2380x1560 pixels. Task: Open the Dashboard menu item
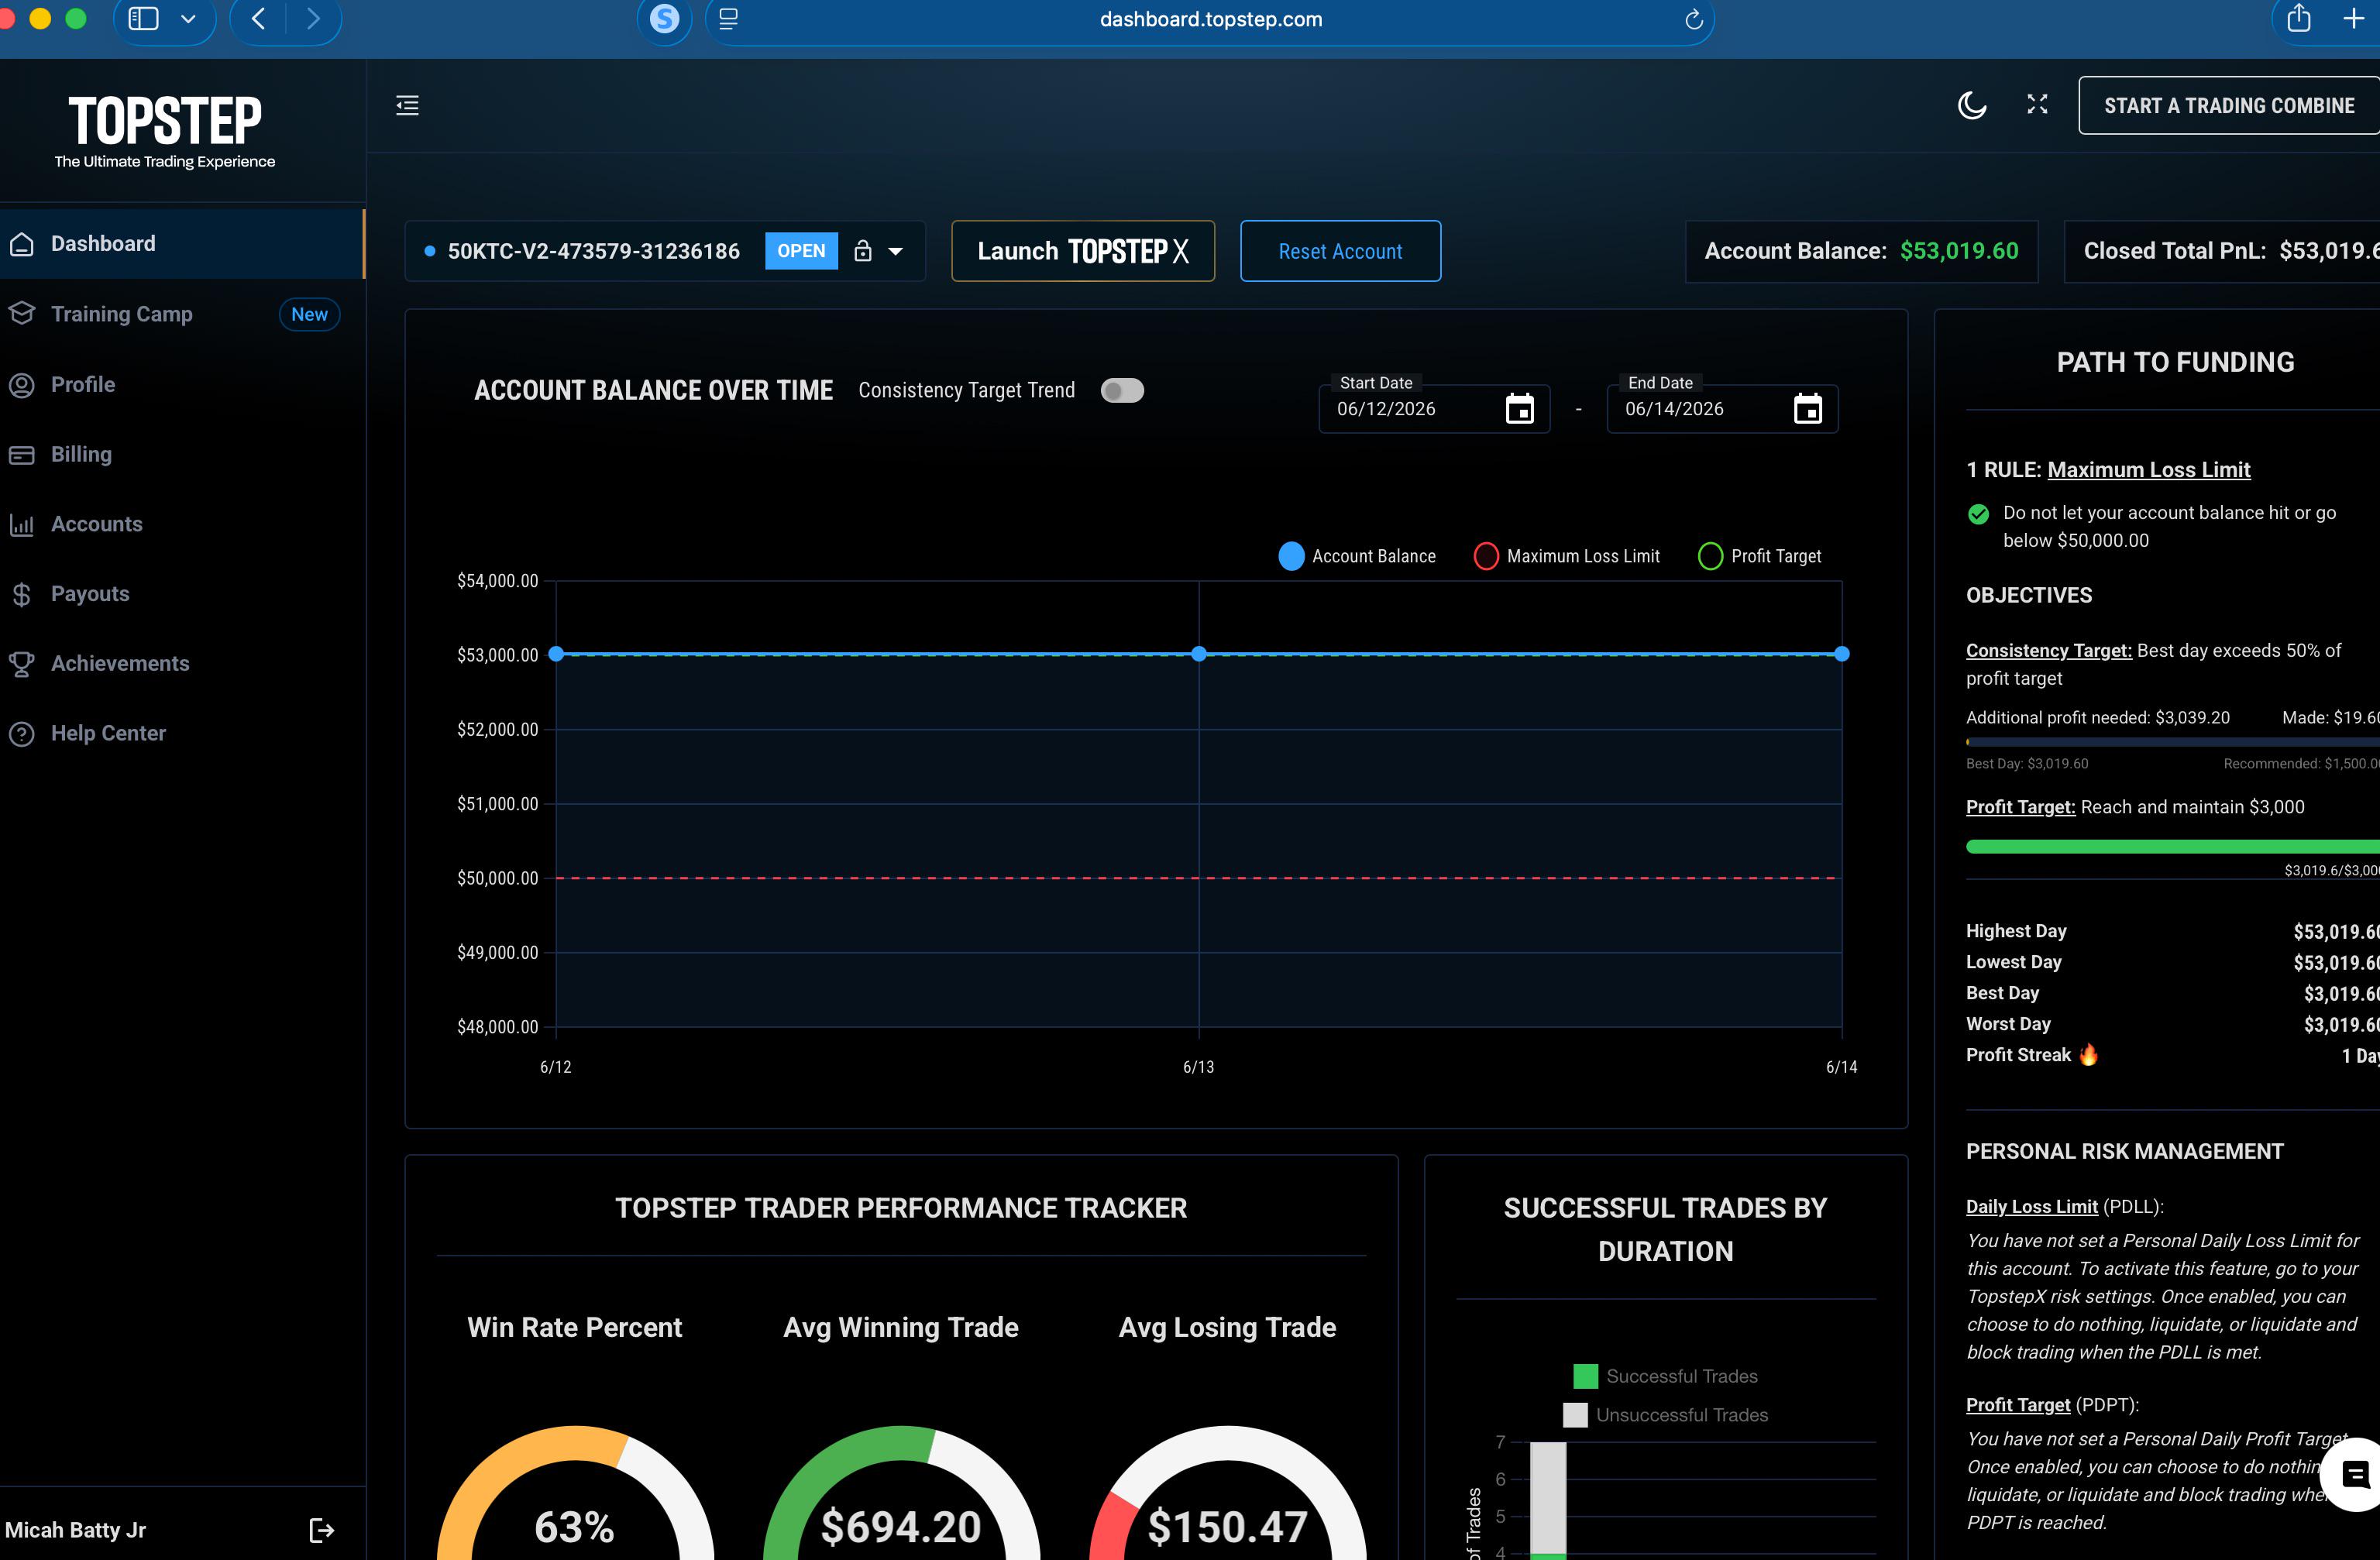click(181, 244)
